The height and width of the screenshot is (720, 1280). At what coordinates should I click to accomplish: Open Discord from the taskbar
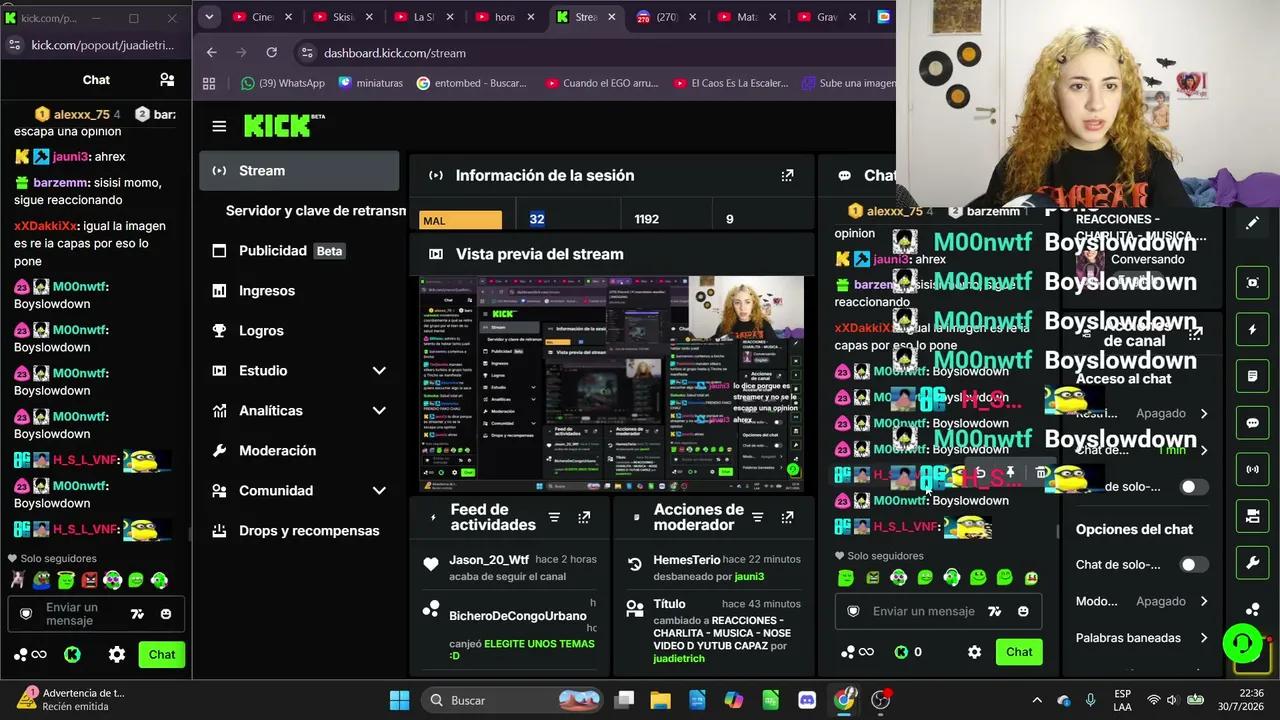(x=807, y=700)
